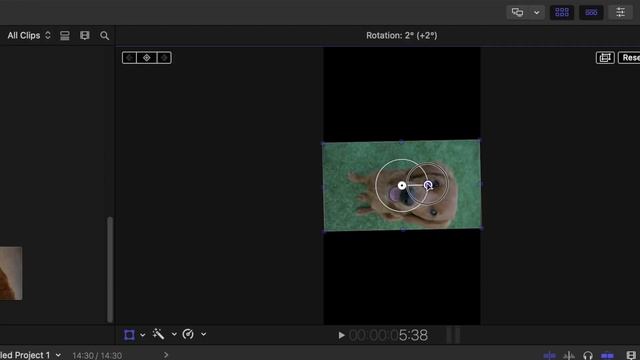The image size is (640, 360).
Task: Toggle the browser grid view button
Action: pyautogui.click(x=562, y=13)
